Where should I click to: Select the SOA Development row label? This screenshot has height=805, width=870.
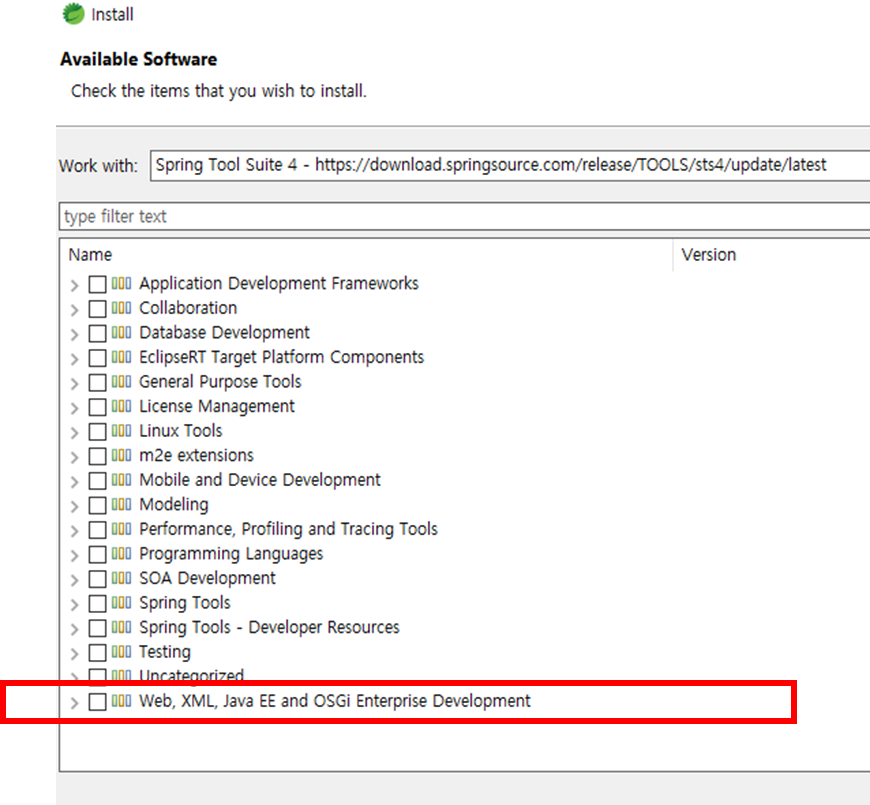[207, 578]
